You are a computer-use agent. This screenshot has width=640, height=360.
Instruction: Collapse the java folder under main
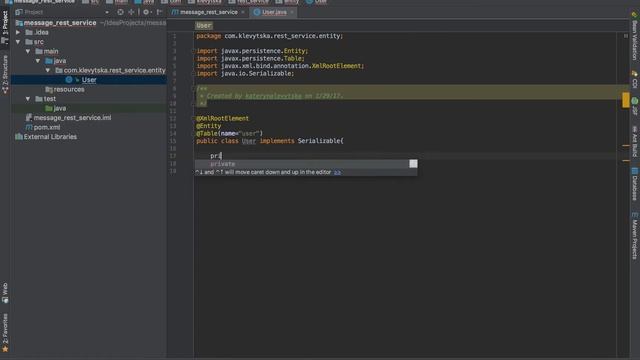click(38, 61)
